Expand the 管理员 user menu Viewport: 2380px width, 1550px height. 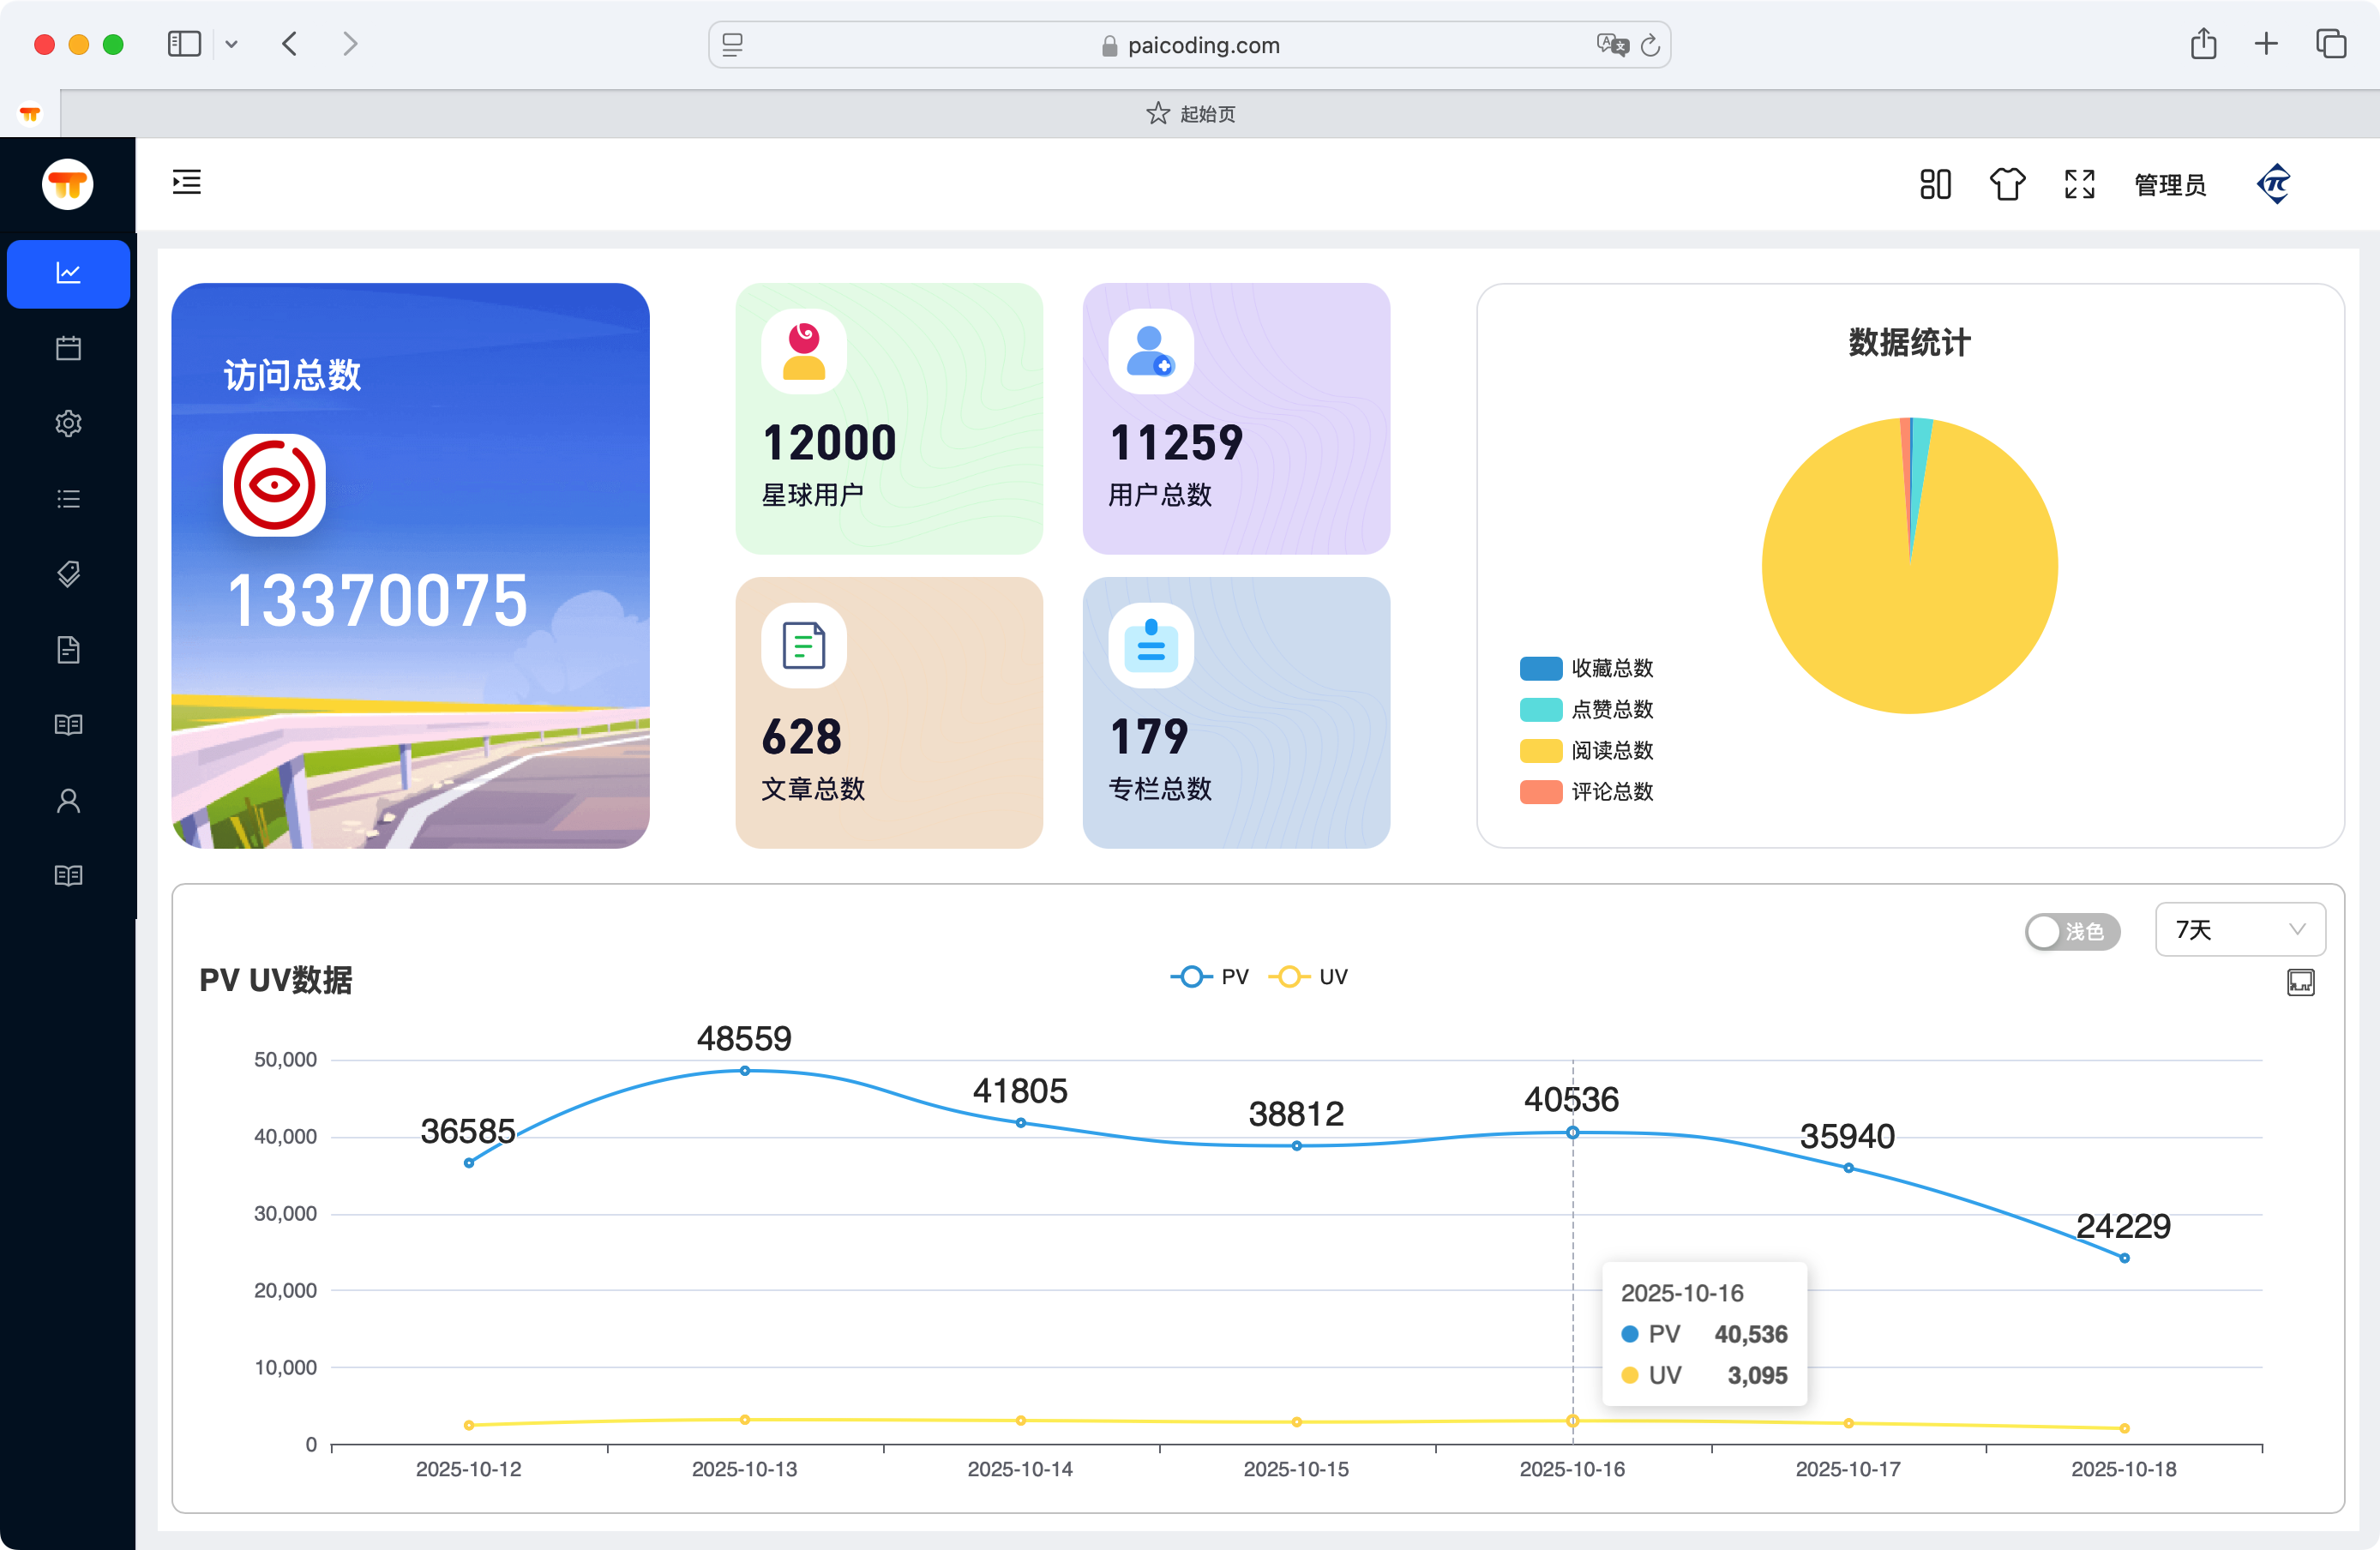(x=2169, y=185)
